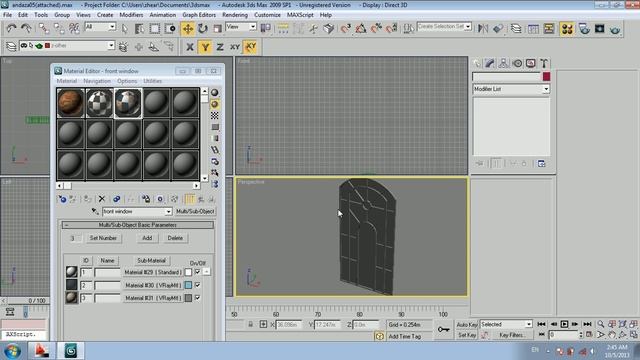Click the Undo arrow in main toolbar

(x=11, y=28)
